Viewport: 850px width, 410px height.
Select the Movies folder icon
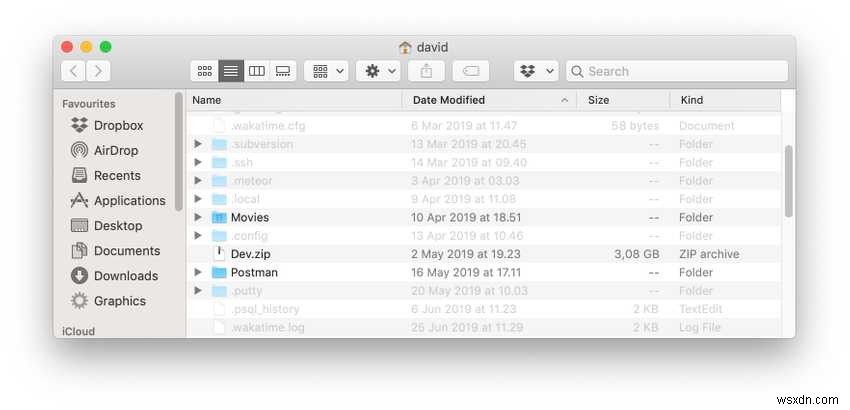click(219, 217)
